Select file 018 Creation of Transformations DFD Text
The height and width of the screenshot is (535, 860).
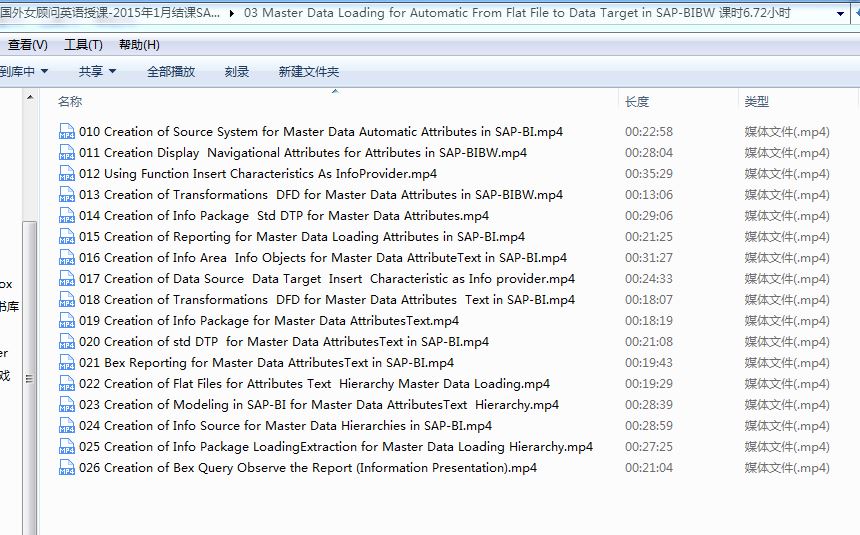[x=327, y=300]
